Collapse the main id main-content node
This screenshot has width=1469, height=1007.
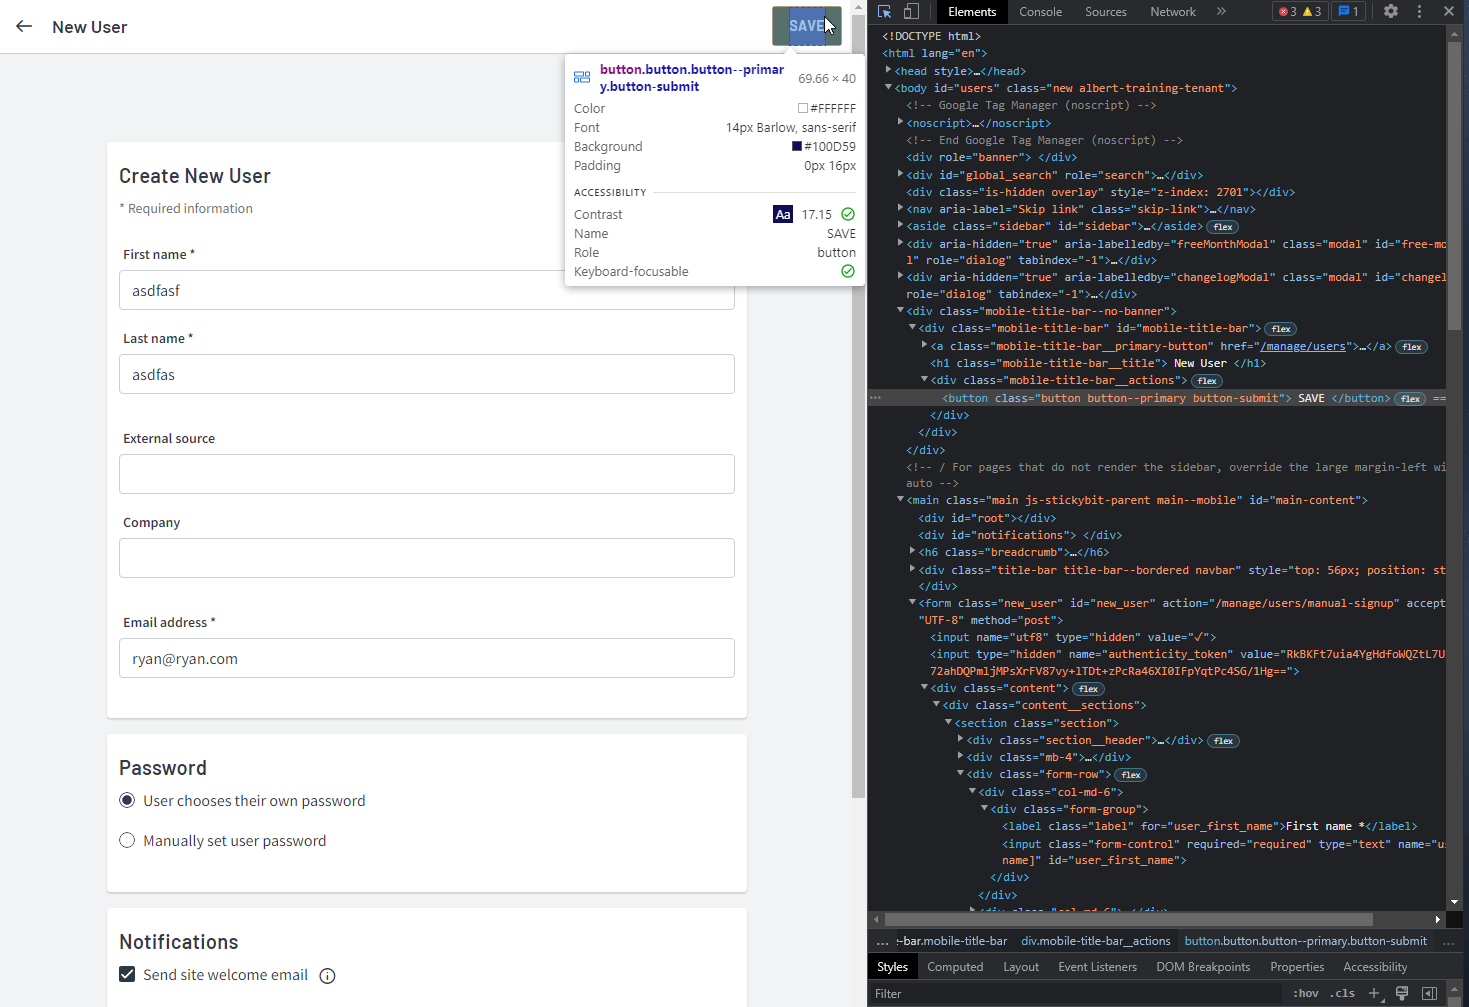pyautogui.click(x=900, y=499)
